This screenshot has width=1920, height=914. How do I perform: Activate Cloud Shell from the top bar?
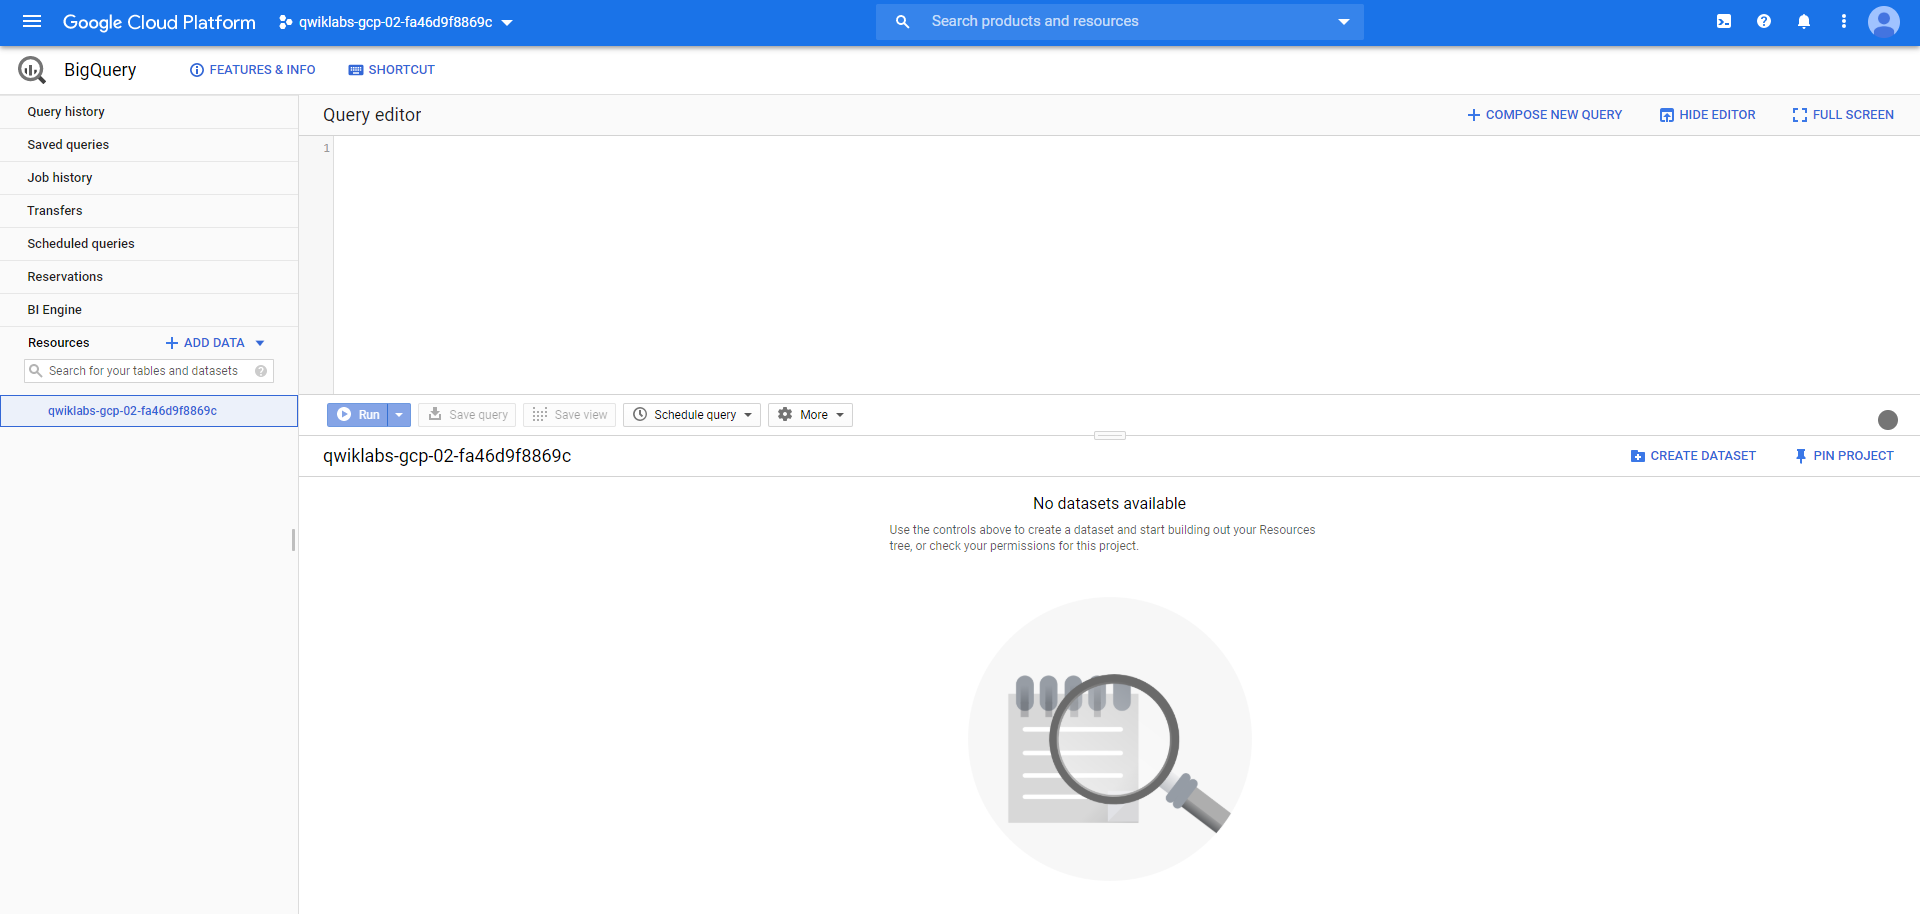pyautogui.click(x=1723, y=21)
